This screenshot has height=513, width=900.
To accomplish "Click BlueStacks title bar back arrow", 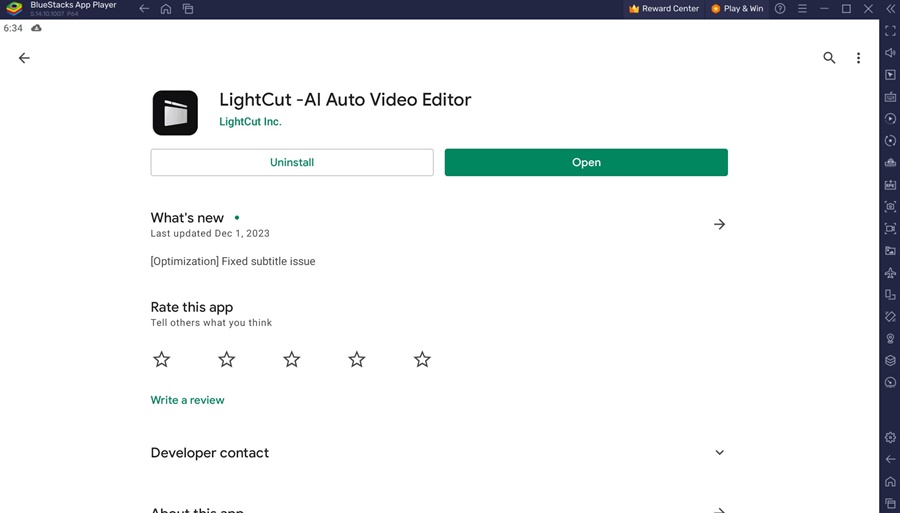I will [144, 9].
